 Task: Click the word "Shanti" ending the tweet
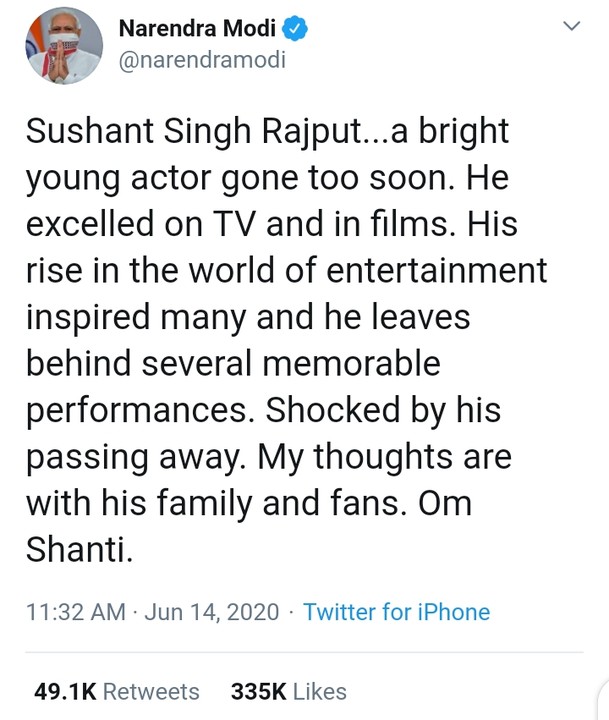78,549
